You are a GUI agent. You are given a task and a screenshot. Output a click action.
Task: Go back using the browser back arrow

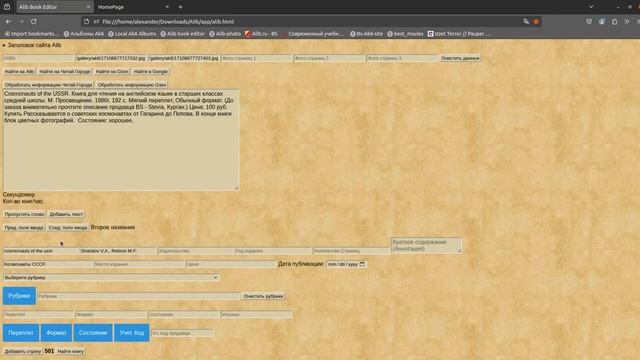[x=9, y=21]
